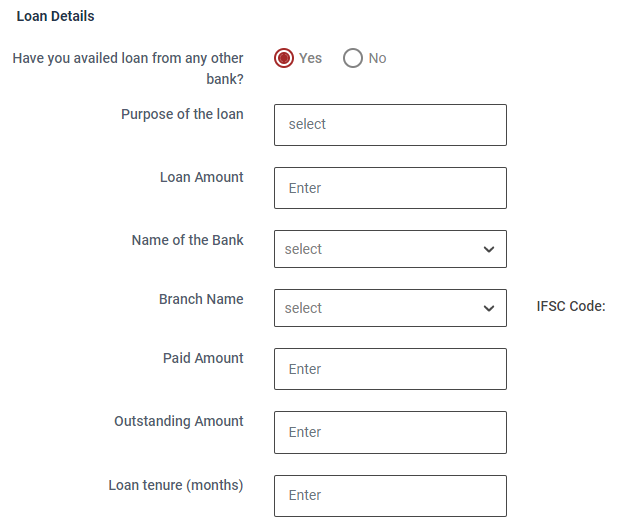Click the Purpose of the loan label
Viewport: 623px width, 528px height.
(x=182, y=114)
